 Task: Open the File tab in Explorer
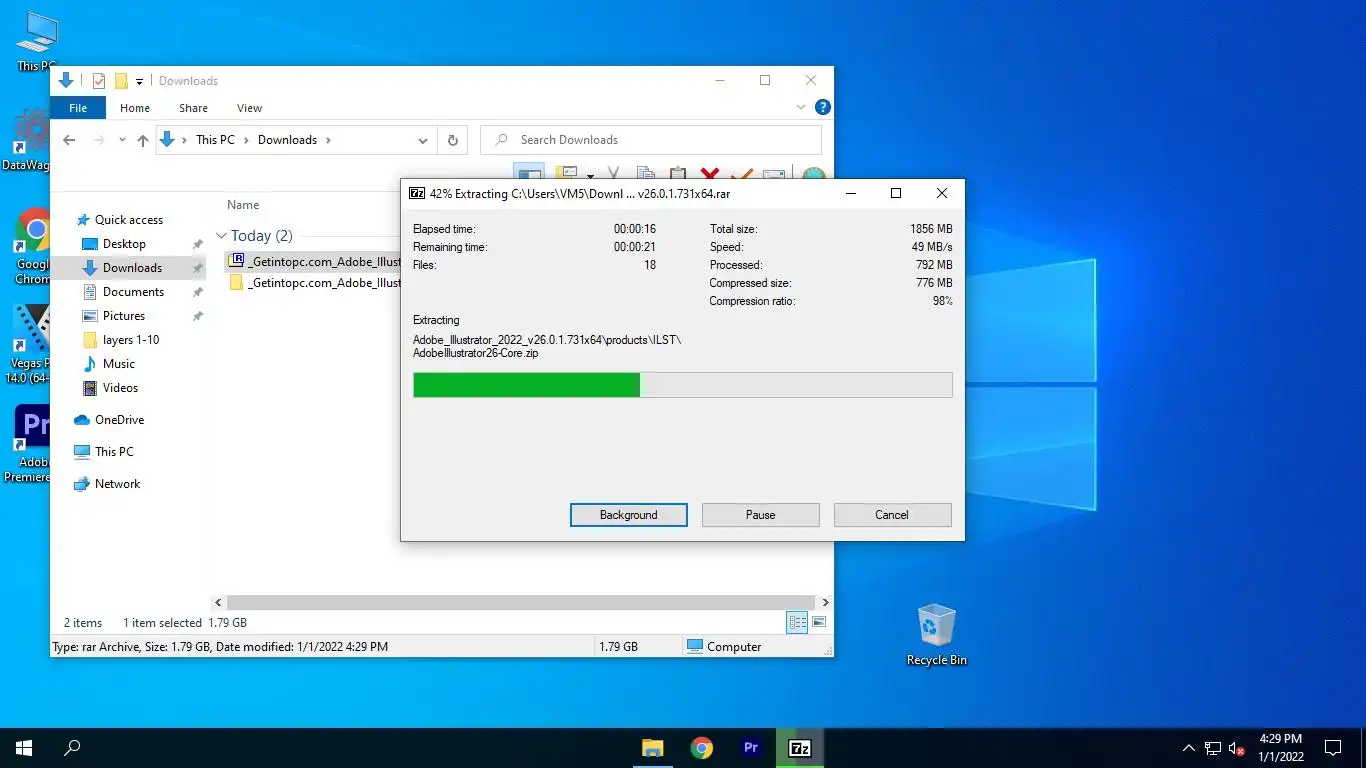pos(78,108)
